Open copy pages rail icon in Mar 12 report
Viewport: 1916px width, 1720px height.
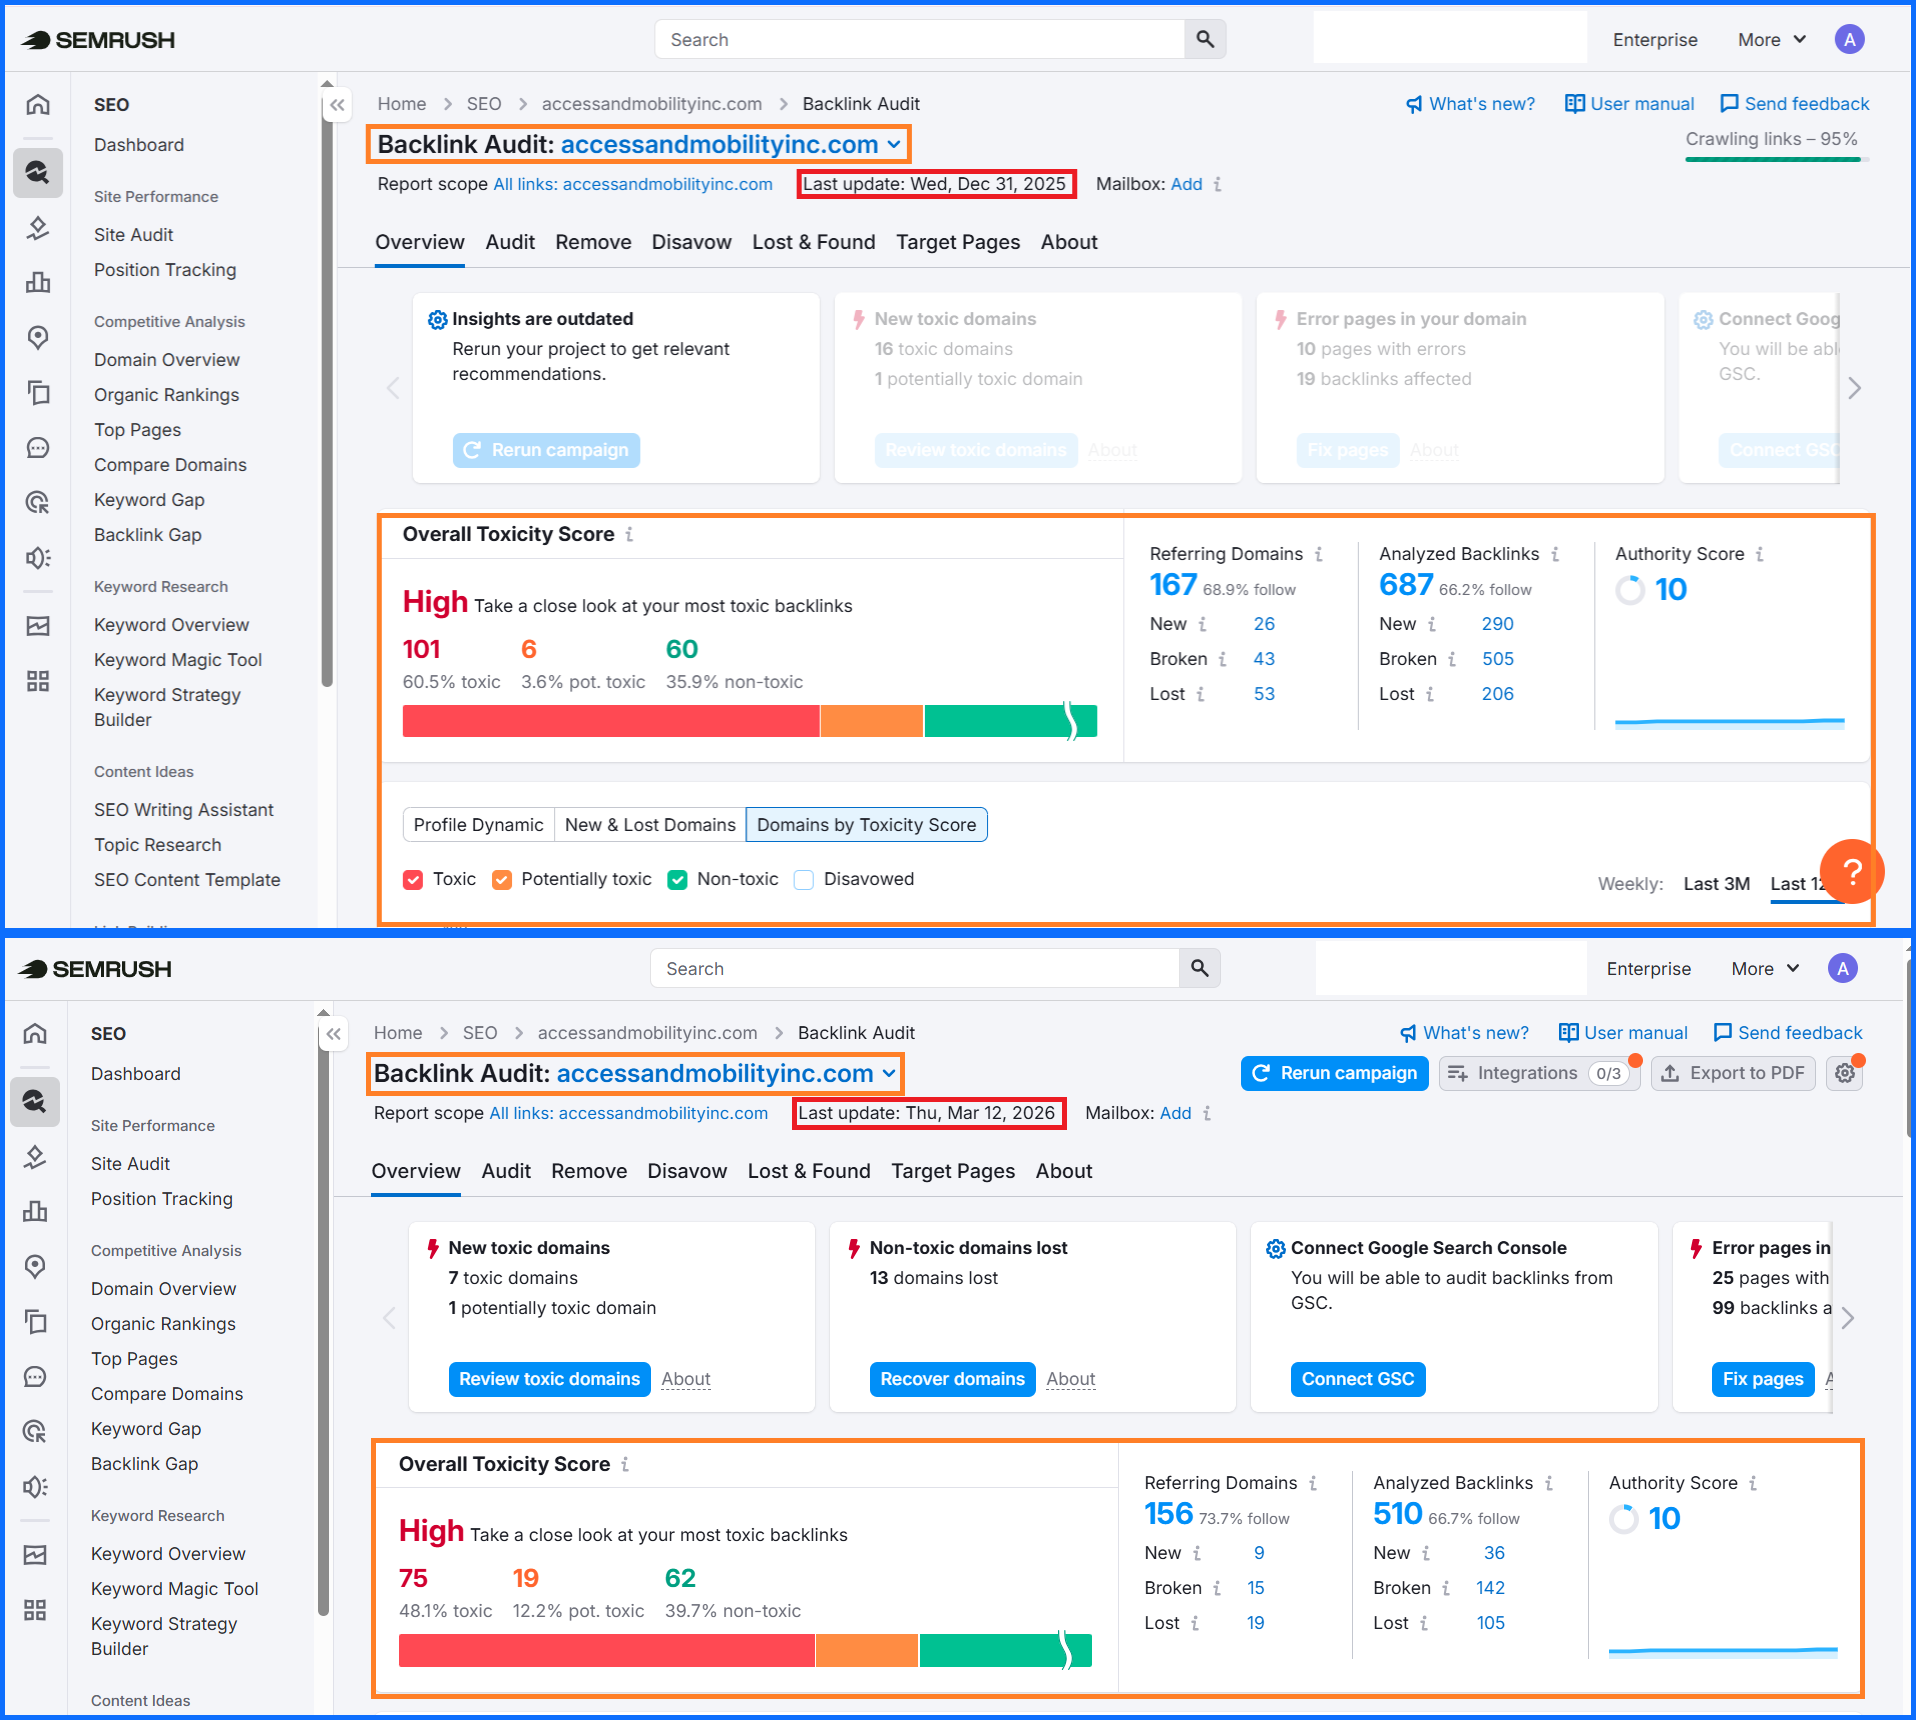[x=35, y=1321]
